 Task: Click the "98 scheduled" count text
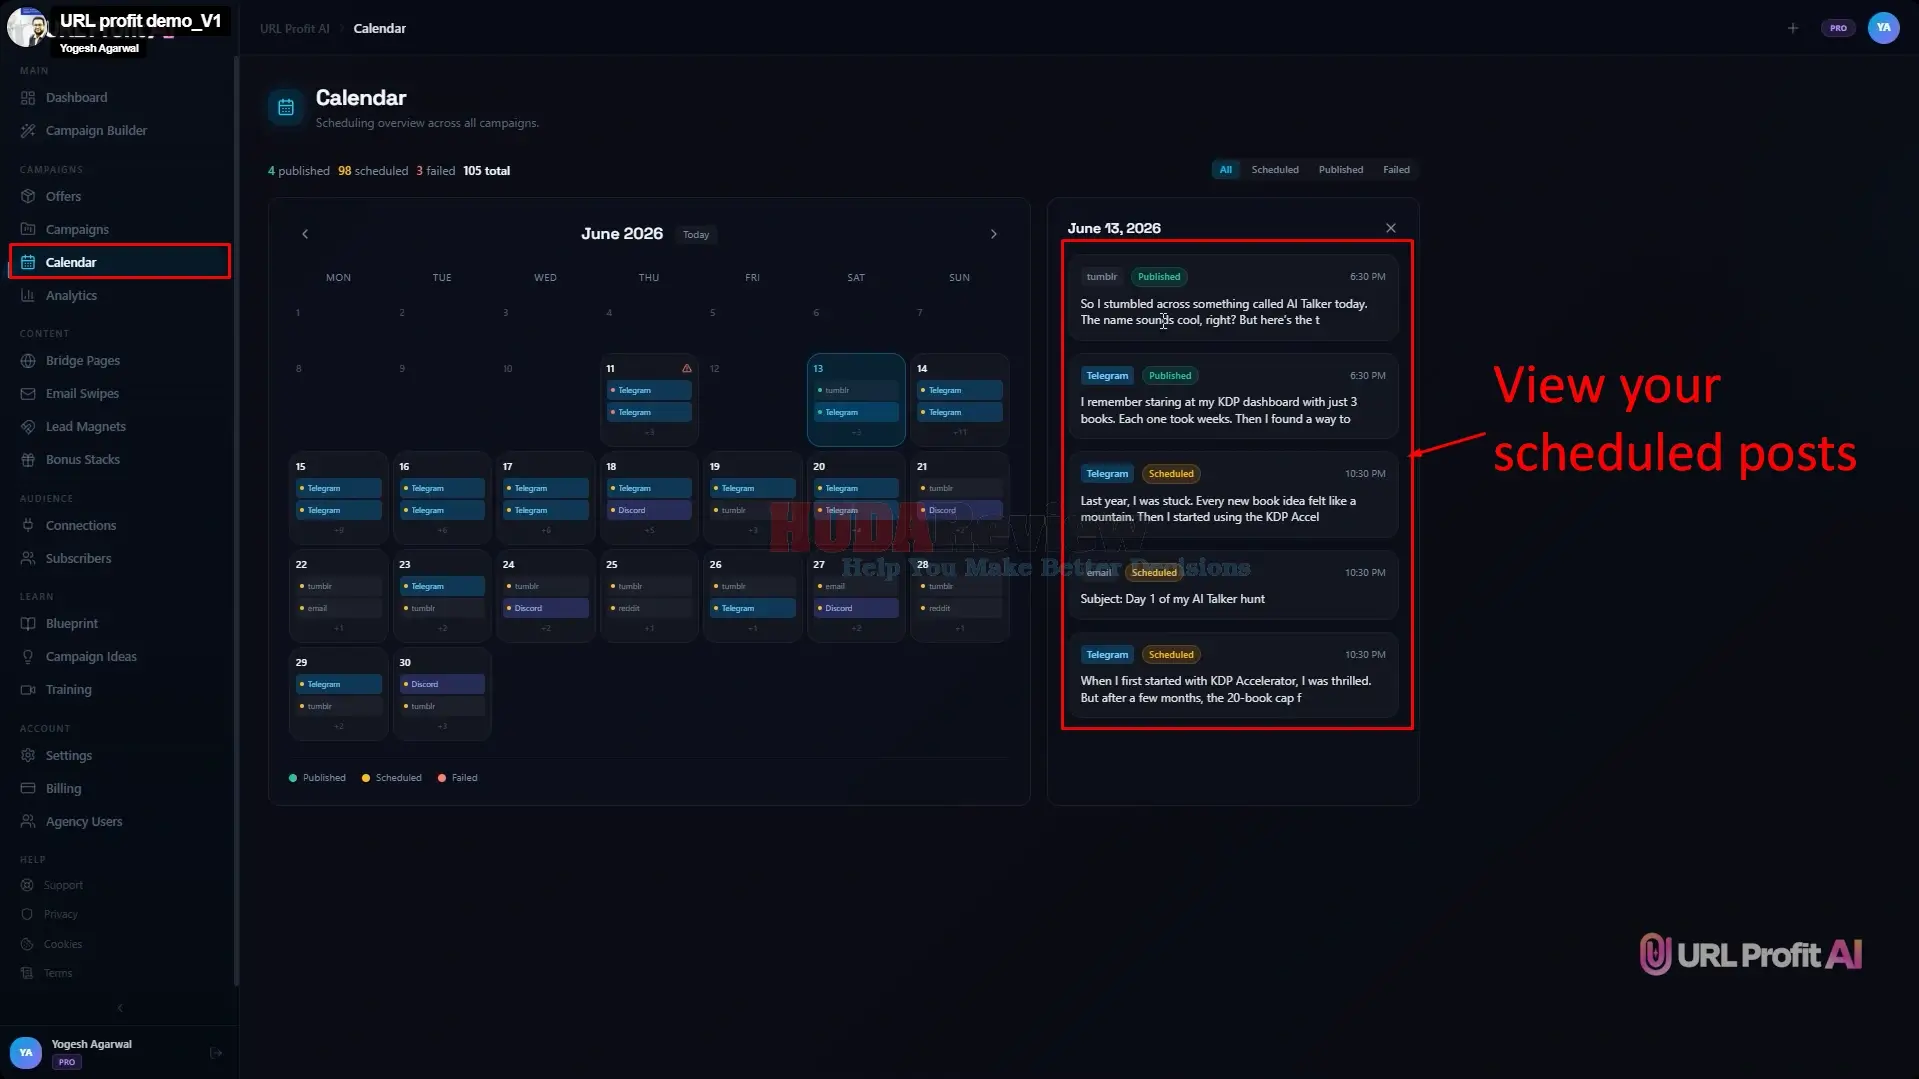click(x=373, y=171)
